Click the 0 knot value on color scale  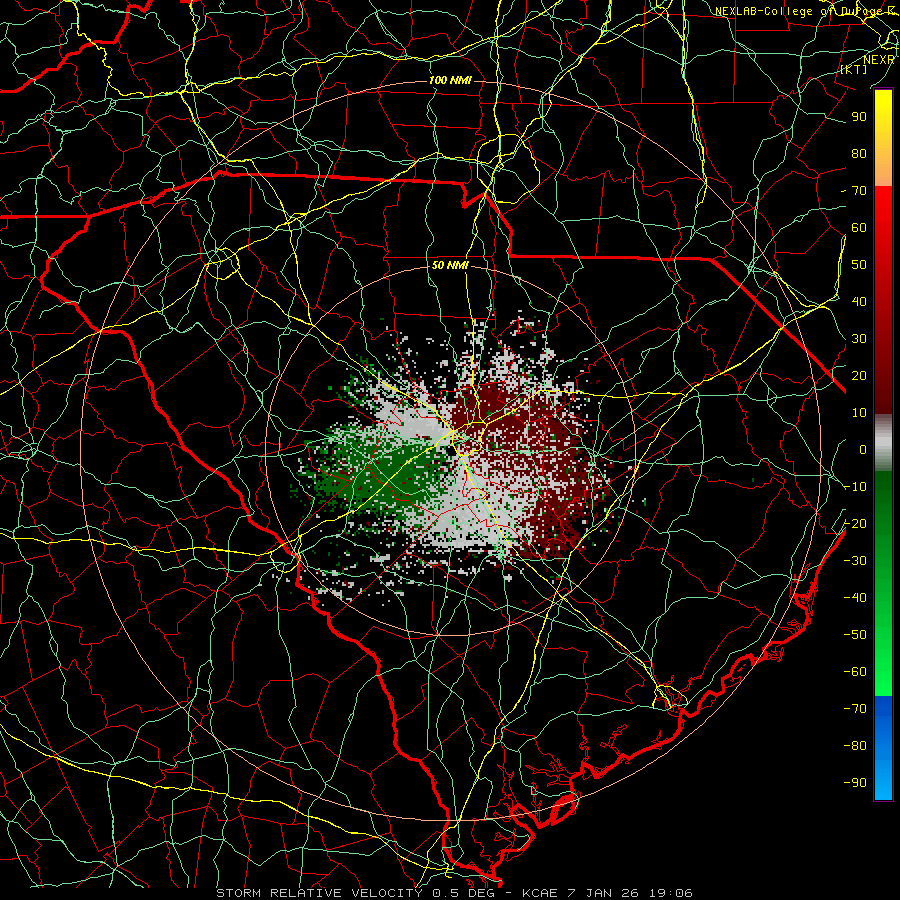863,450
